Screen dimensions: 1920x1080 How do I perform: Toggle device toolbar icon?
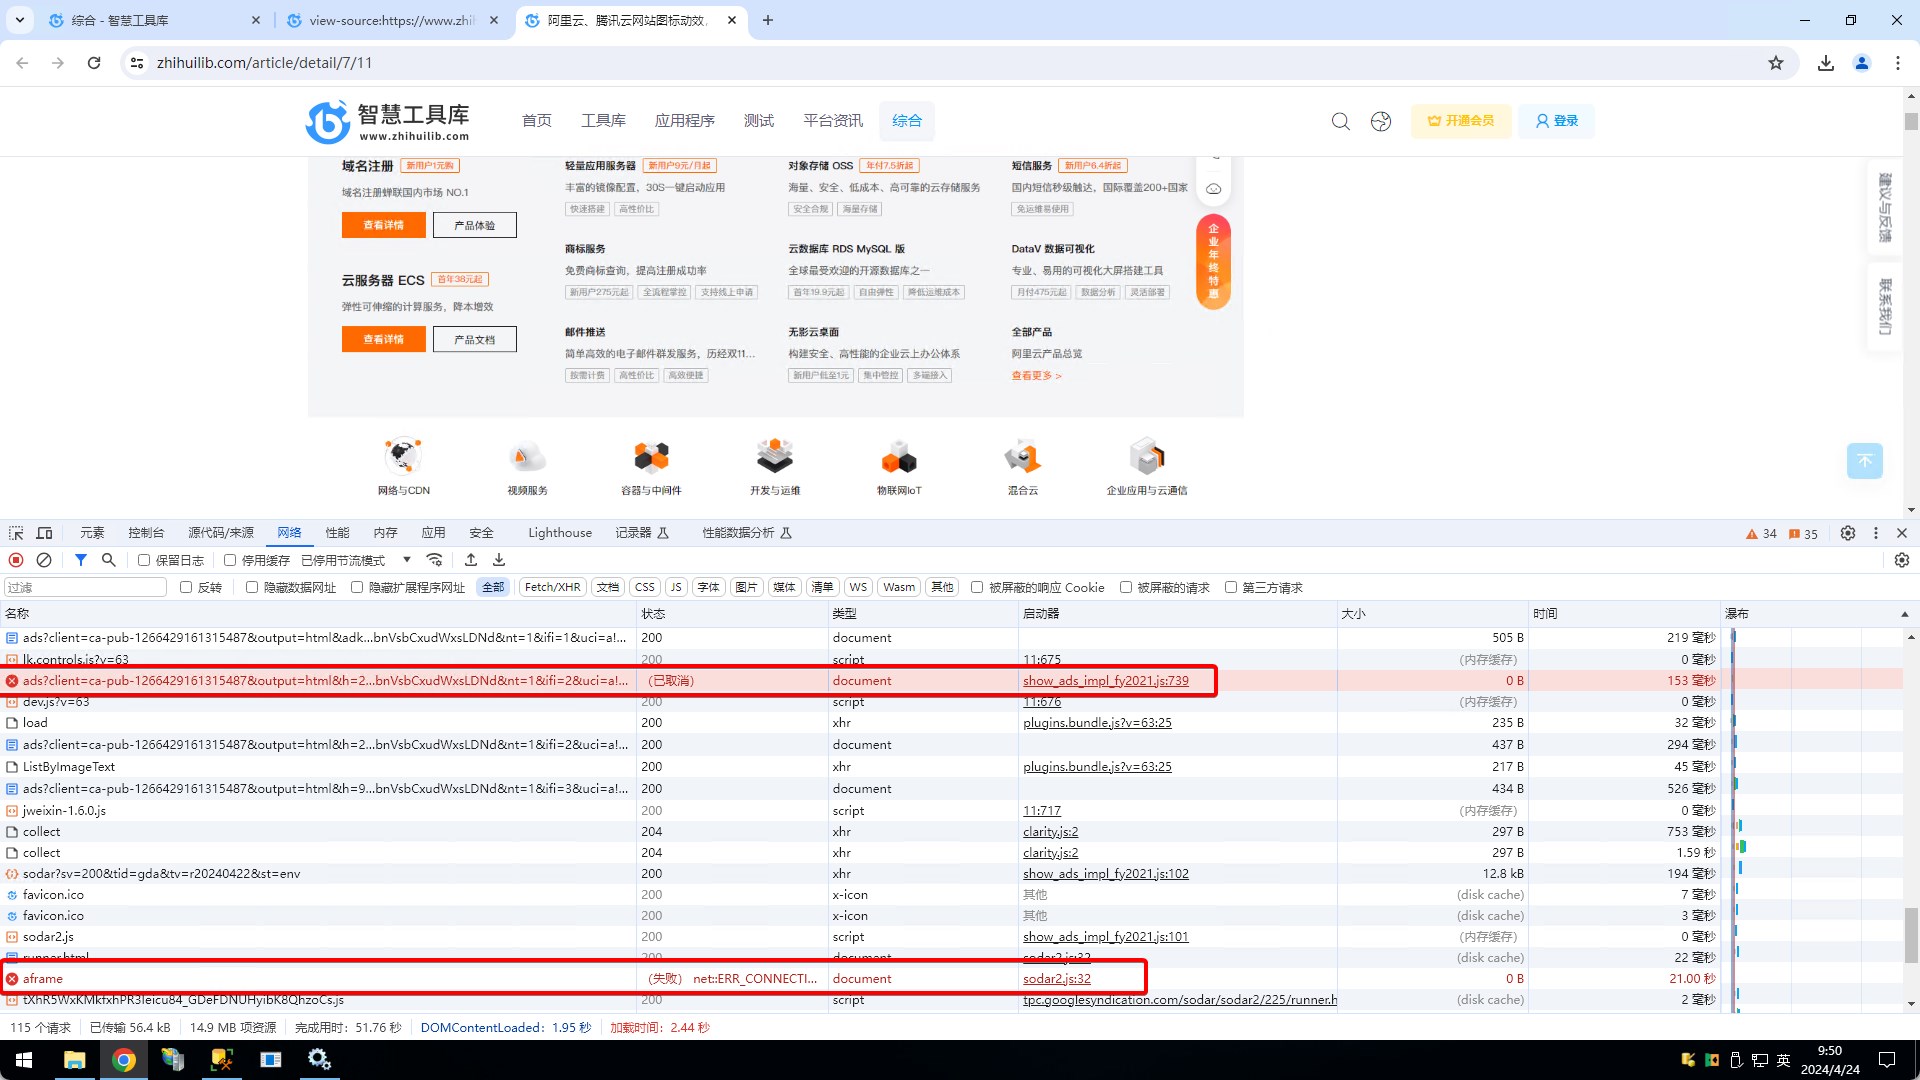[x=44, y=533]
